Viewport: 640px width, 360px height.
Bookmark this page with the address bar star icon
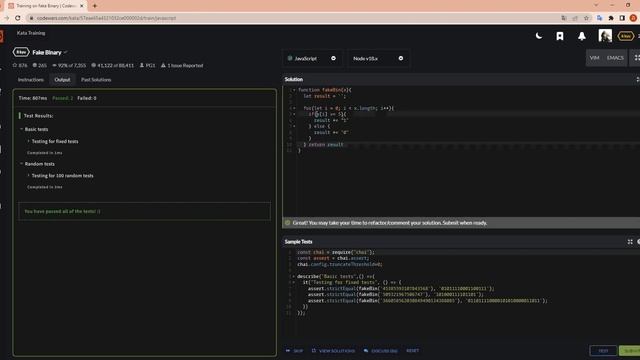pos(587,18)
